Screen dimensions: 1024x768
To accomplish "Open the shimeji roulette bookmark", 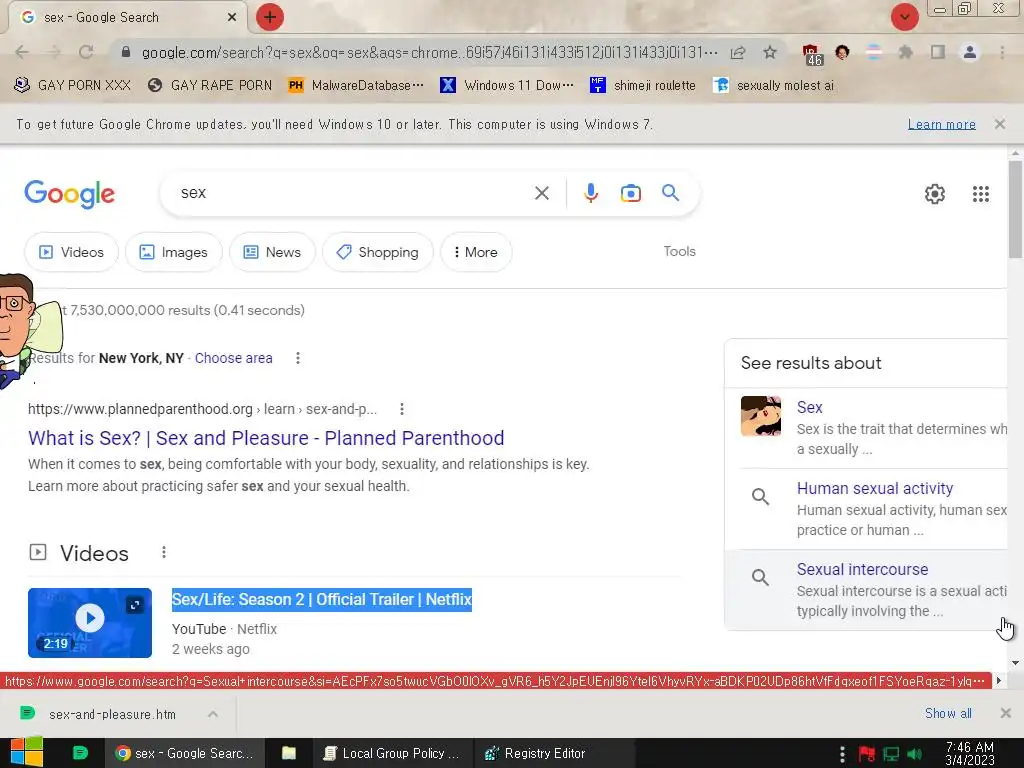I will coord(643,86).
